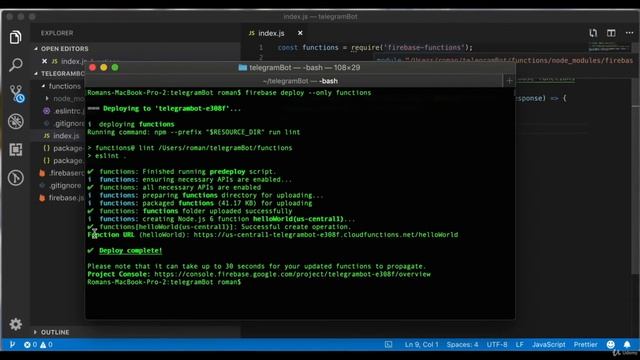The width and height of the screenshot is (640, 360).
Task: Open the Explorer view in activity bar
Action: pos(16,38)
